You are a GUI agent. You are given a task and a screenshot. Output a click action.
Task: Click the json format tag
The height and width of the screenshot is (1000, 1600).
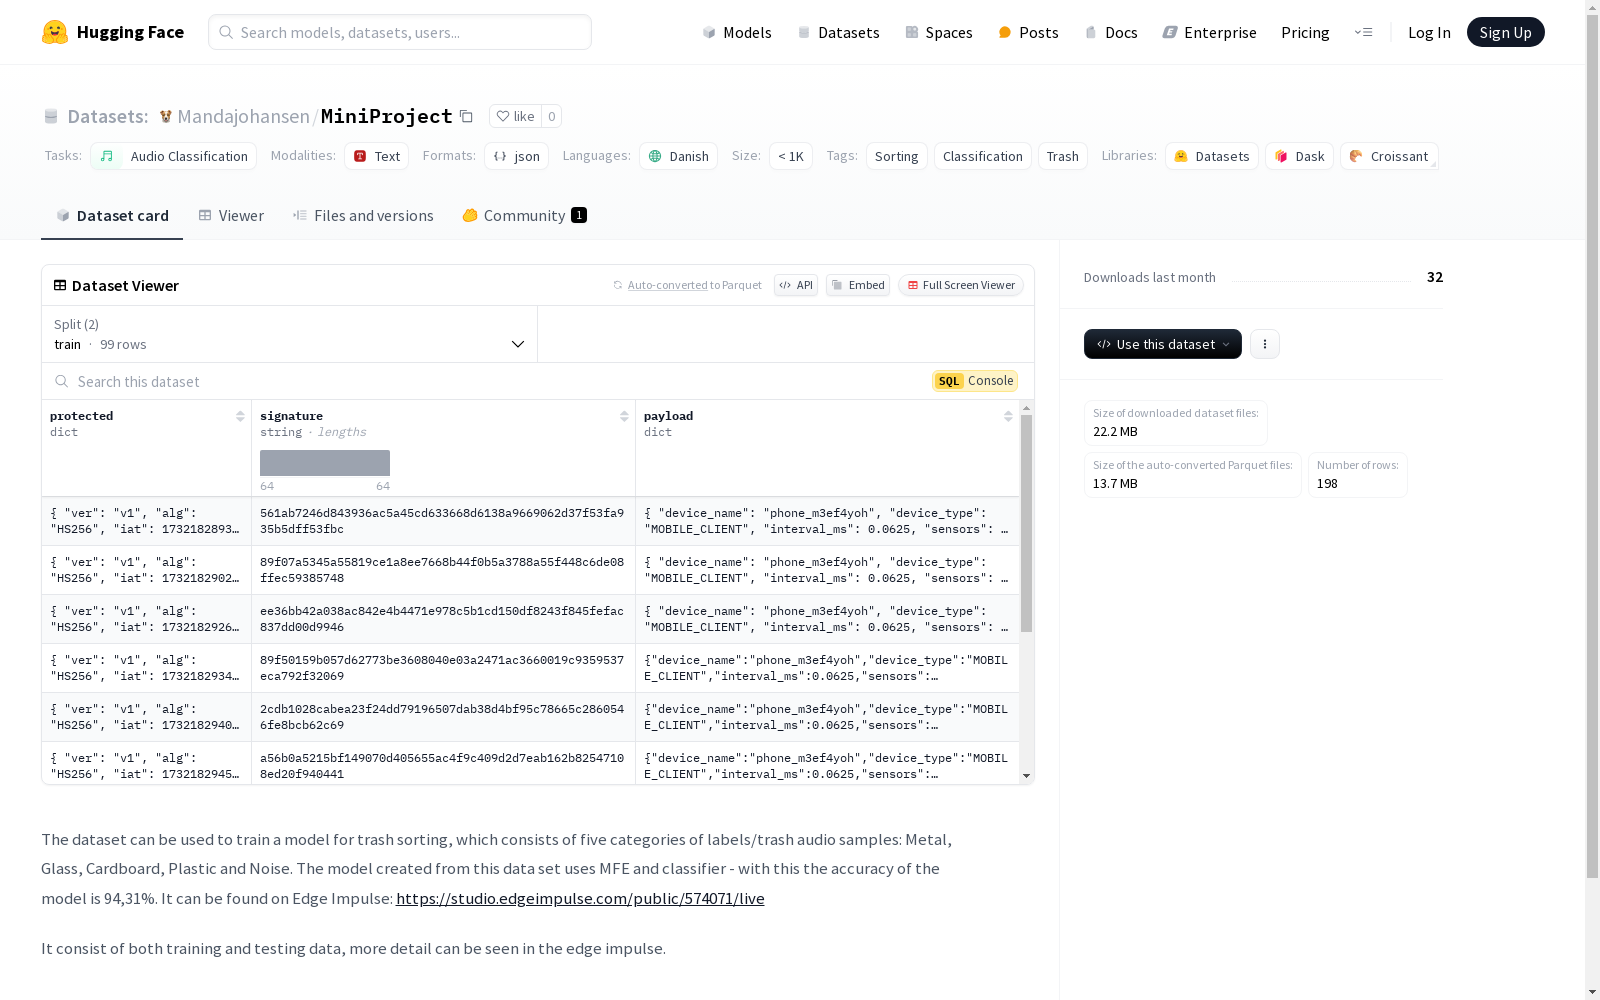(516, 156)
